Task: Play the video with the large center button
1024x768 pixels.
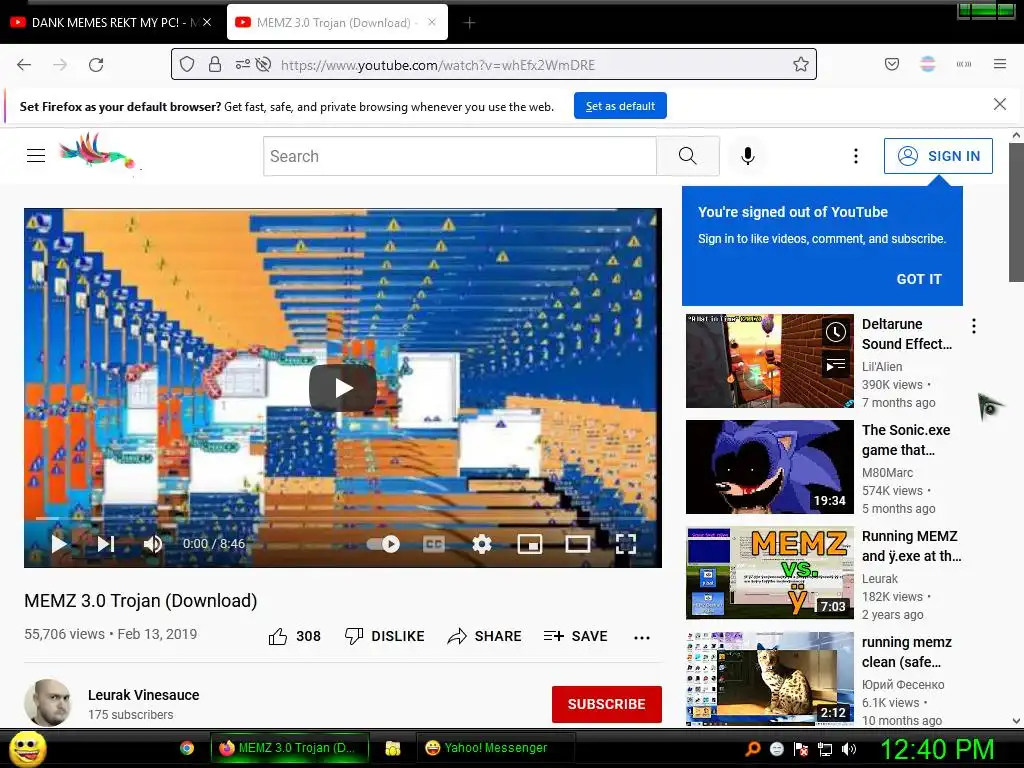Action: (343, 388)
